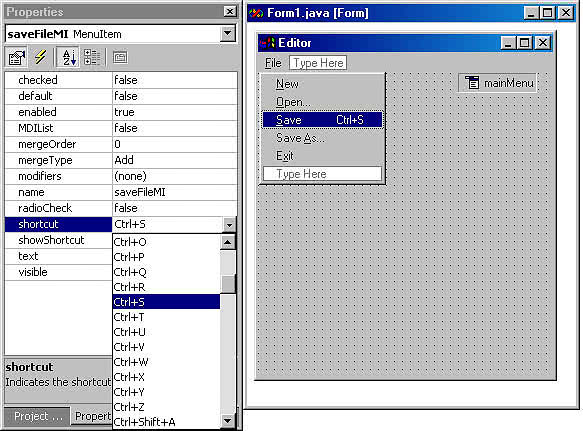Click the property pages icon

coord(120,58)
